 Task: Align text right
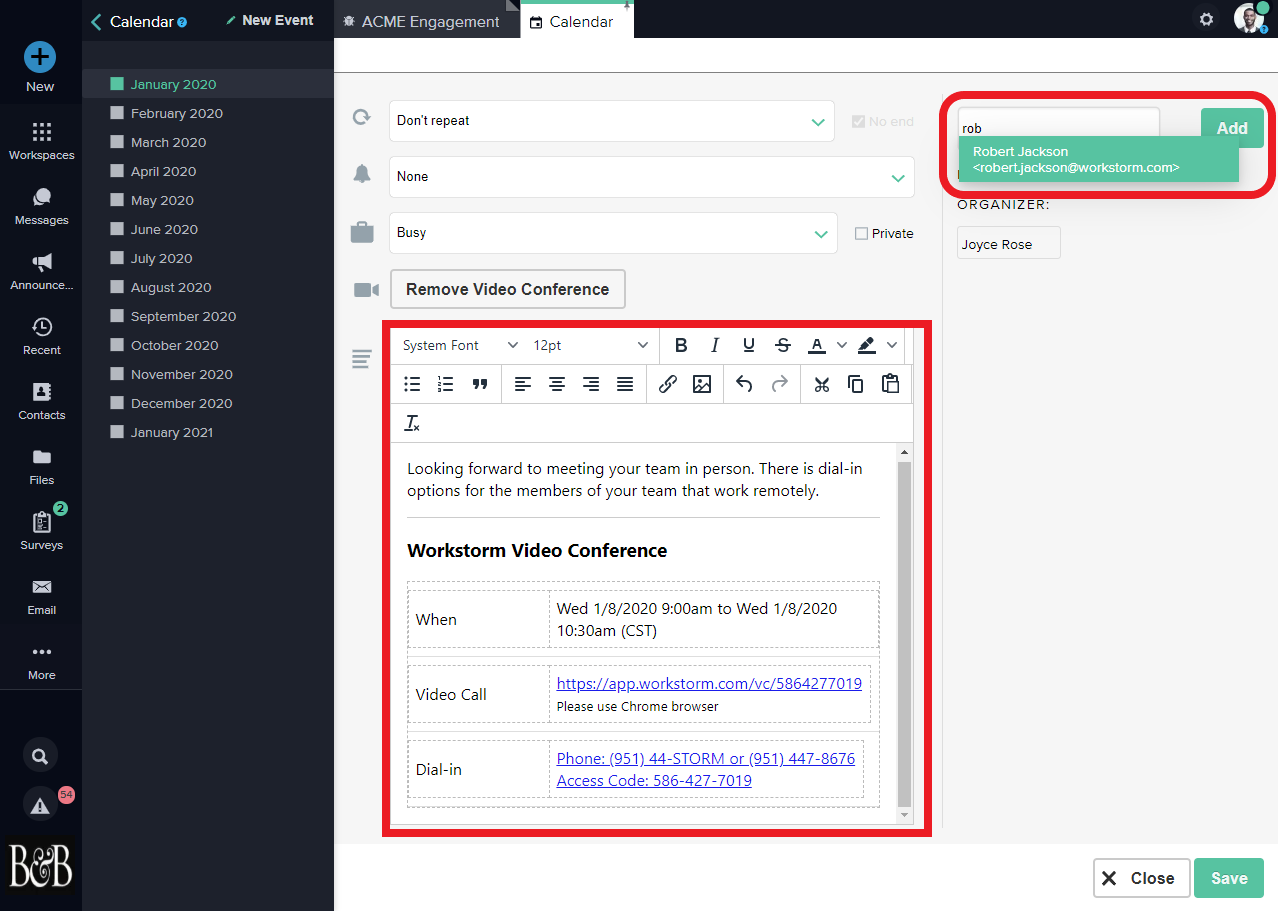591,384
